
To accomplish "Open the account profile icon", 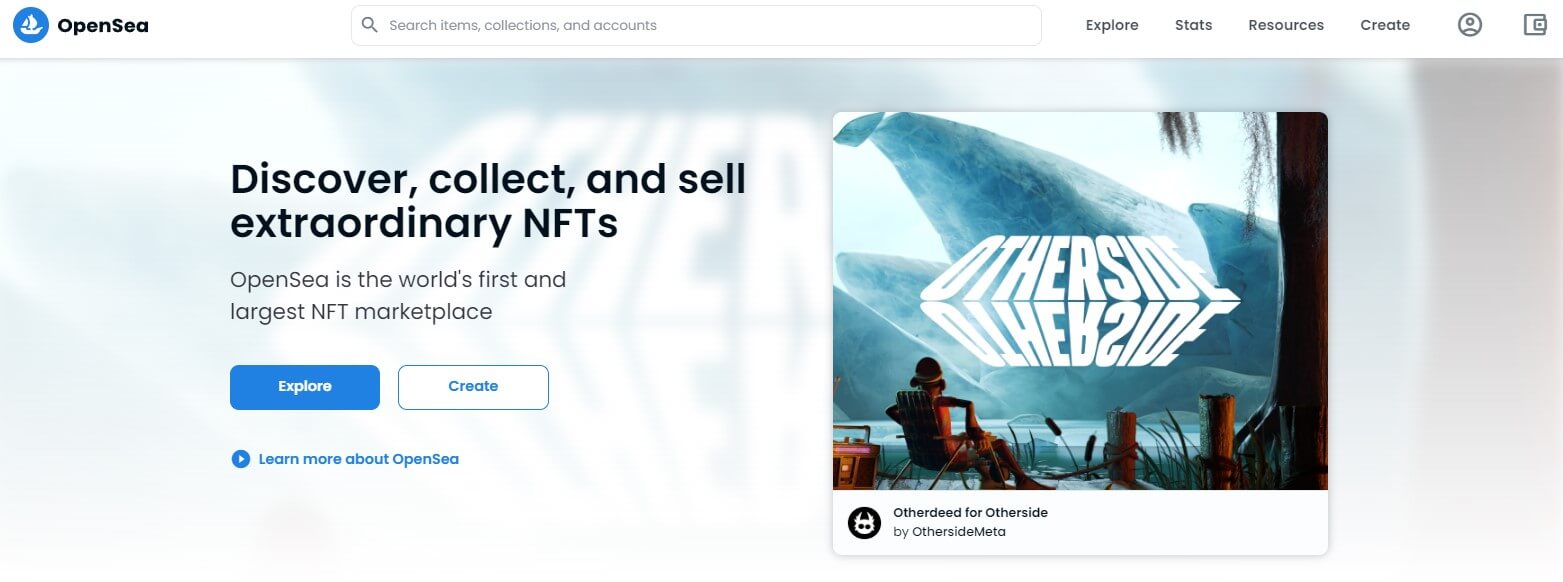I will (1469, 25).
